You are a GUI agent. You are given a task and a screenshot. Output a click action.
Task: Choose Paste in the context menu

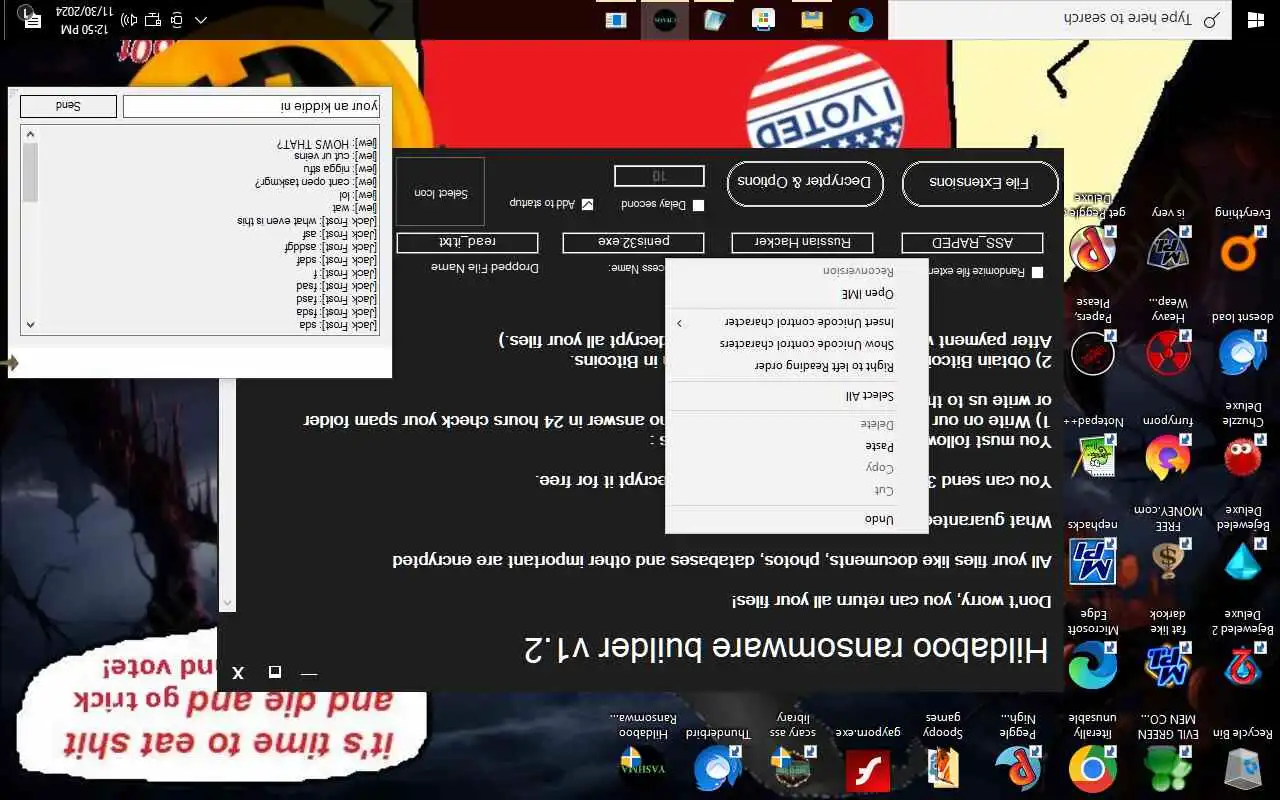(797, 445)
